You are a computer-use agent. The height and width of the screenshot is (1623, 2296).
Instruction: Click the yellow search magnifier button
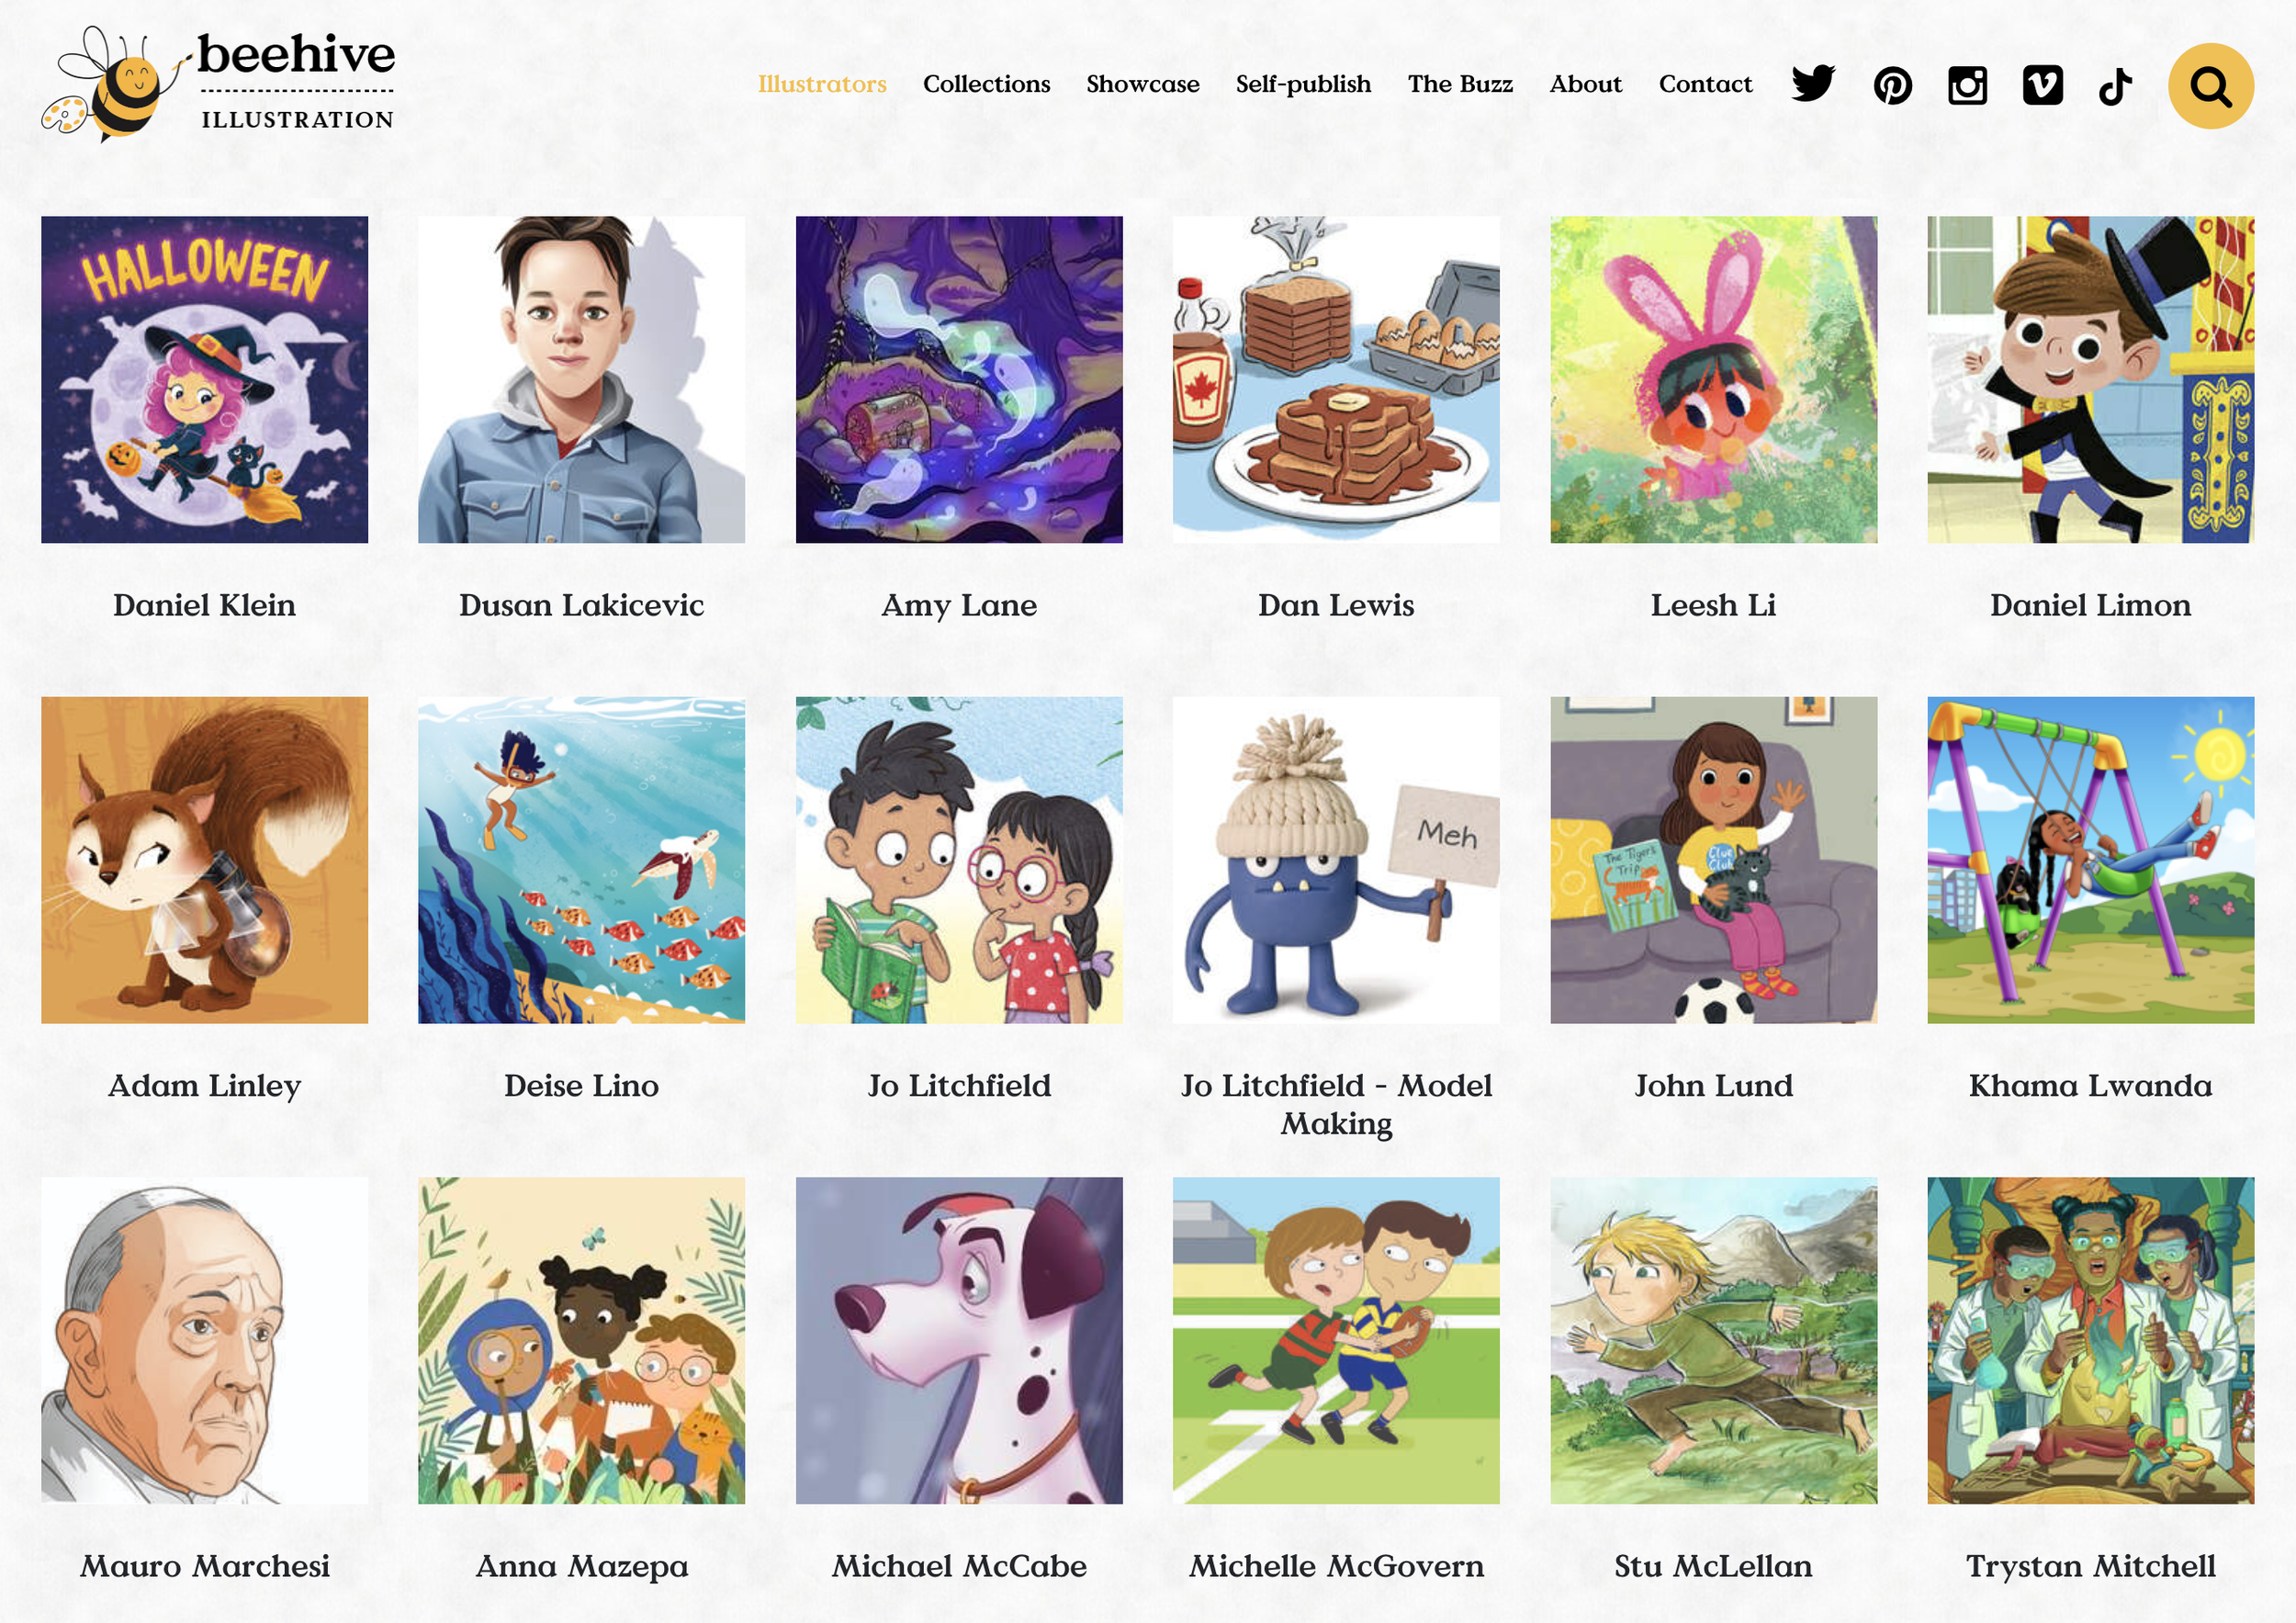pyautogui.click(x=2211, y=86)
